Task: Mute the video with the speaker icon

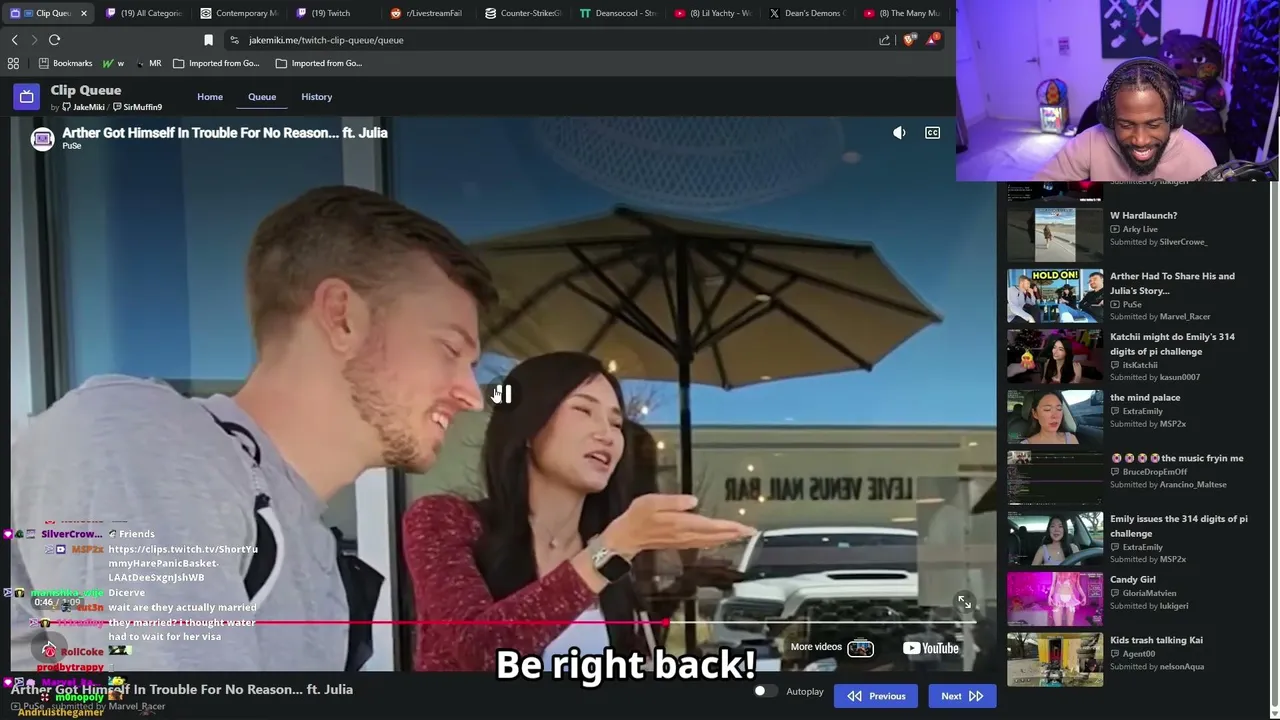Action: (899, 133)
